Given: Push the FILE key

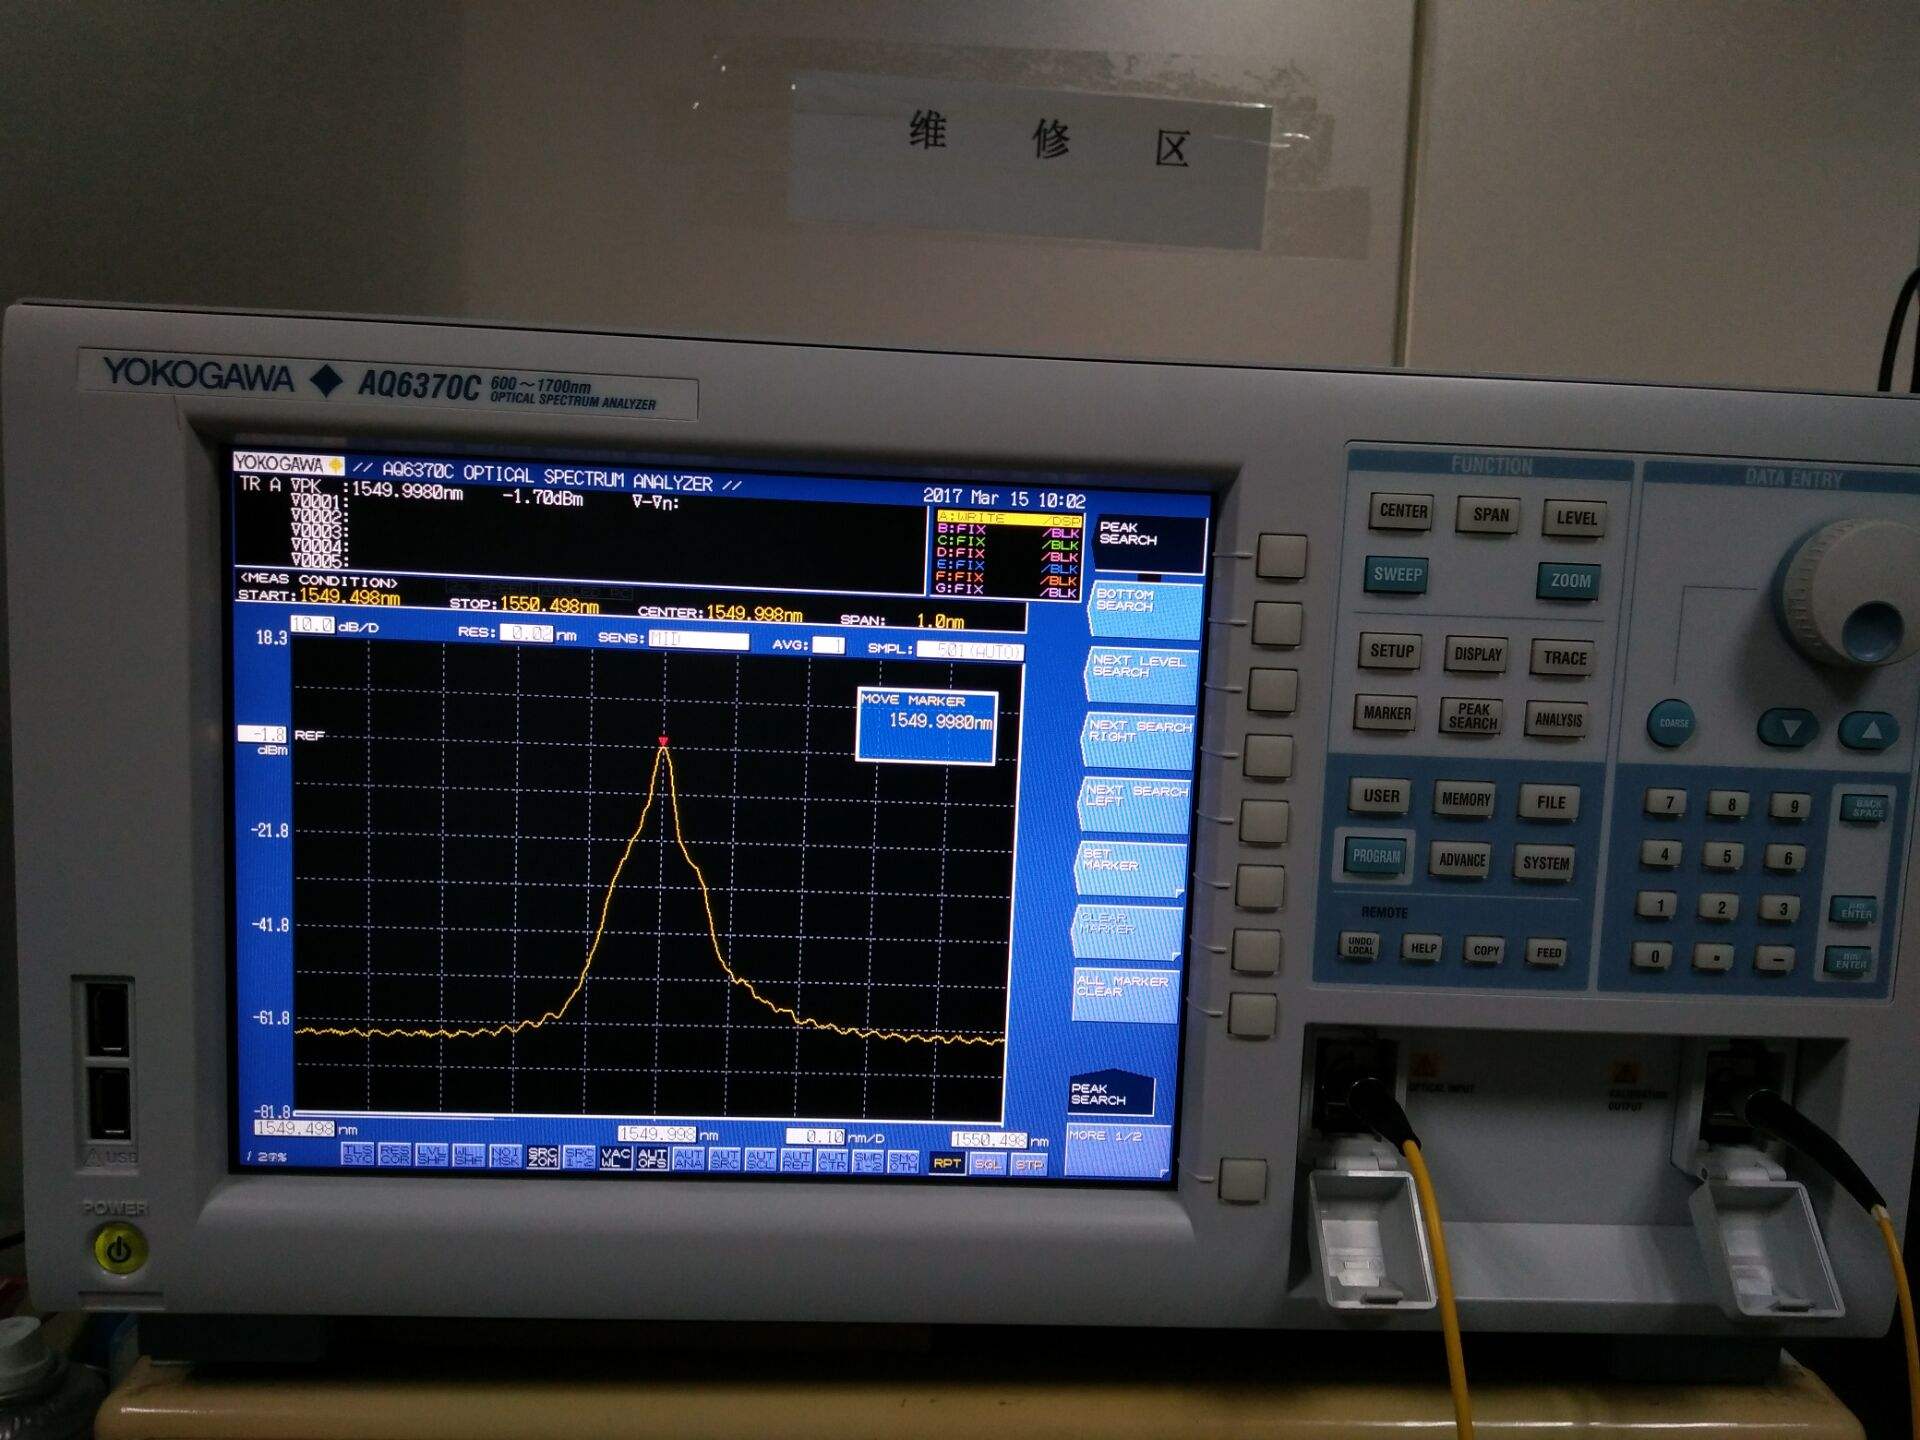Looking at the screenshot, I should coord(1550,803).
